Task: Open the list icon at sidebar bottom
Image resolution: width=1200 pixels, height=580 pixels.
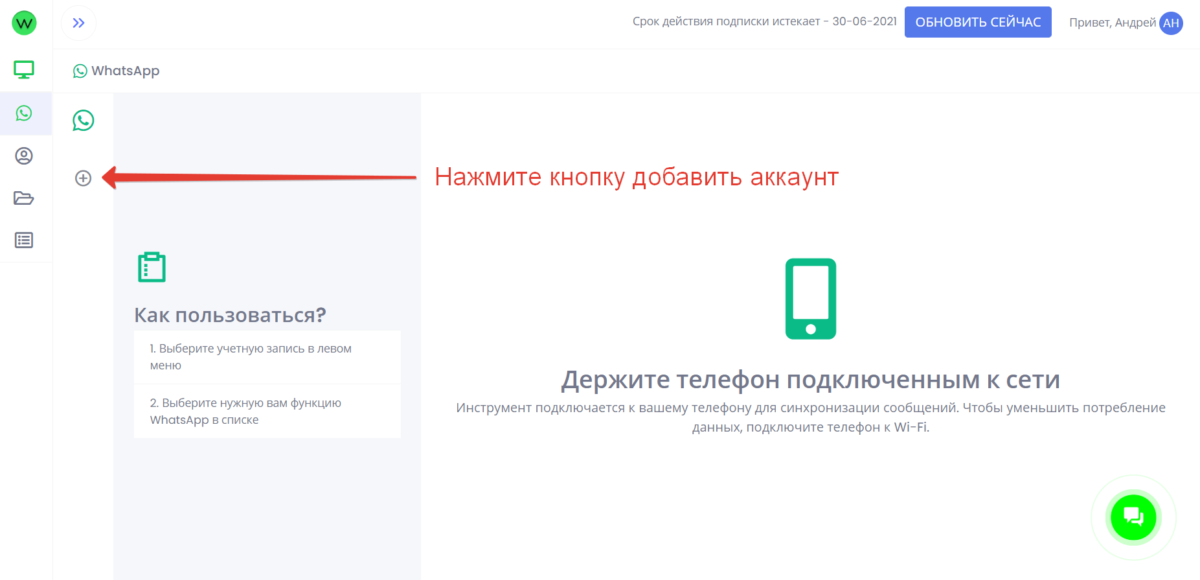Action: [24, 240]
